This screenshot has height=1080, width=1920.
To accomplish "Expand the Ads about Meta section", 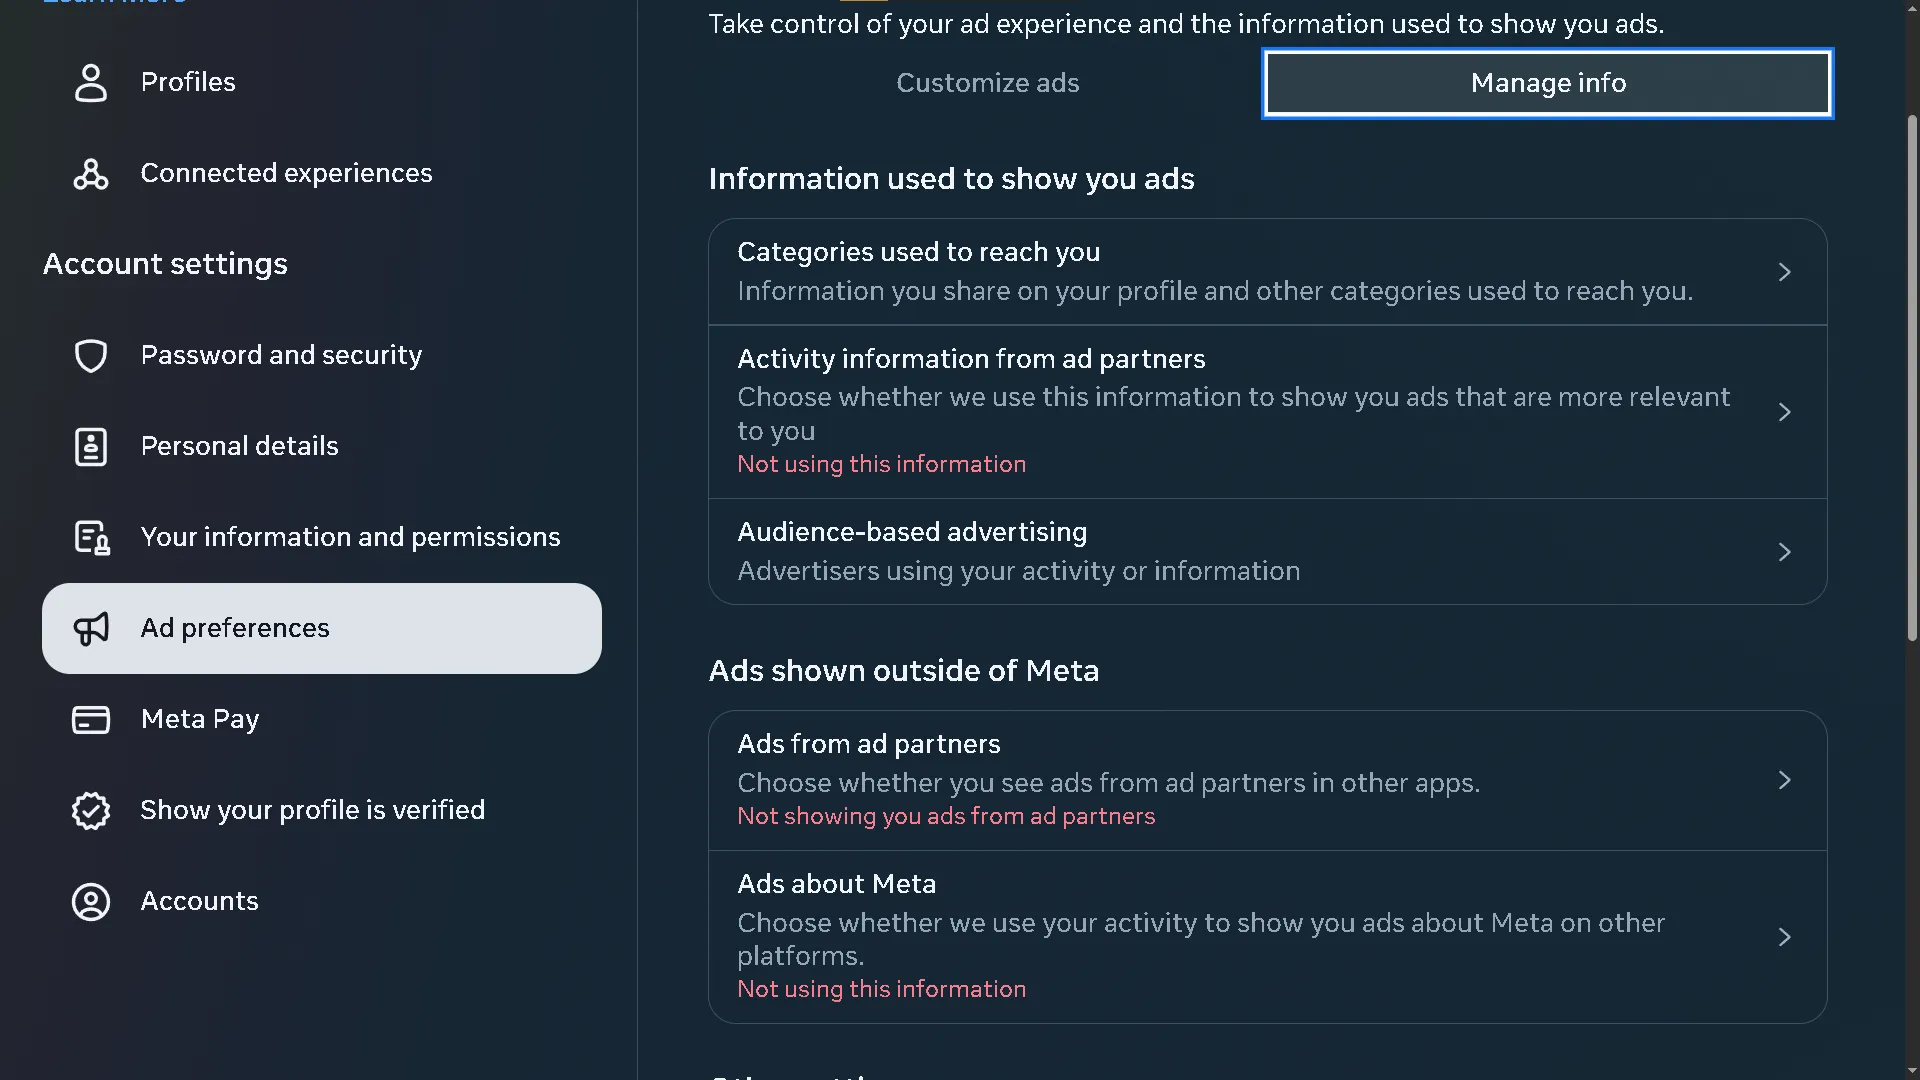I will (1785, 936).
